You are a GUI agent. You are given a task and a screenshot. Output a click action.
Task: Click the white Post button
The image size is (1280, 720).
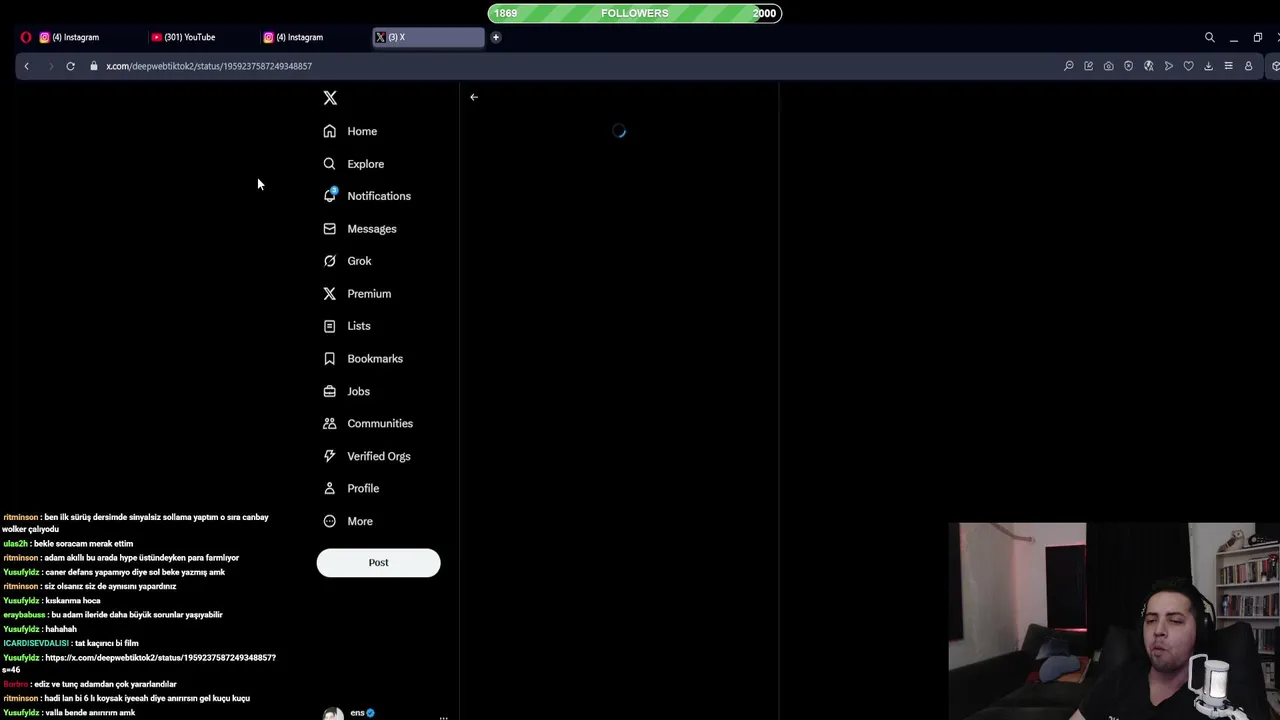pyautogui.click(x=378, y=562)
